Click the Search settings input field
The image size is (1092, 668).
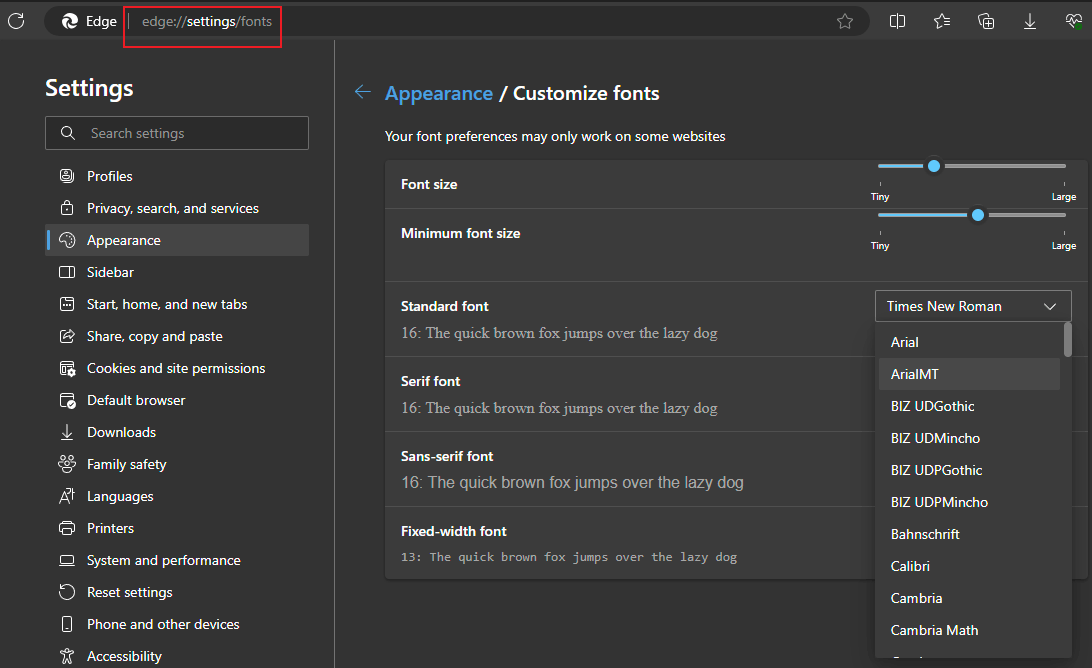(177, 133)
